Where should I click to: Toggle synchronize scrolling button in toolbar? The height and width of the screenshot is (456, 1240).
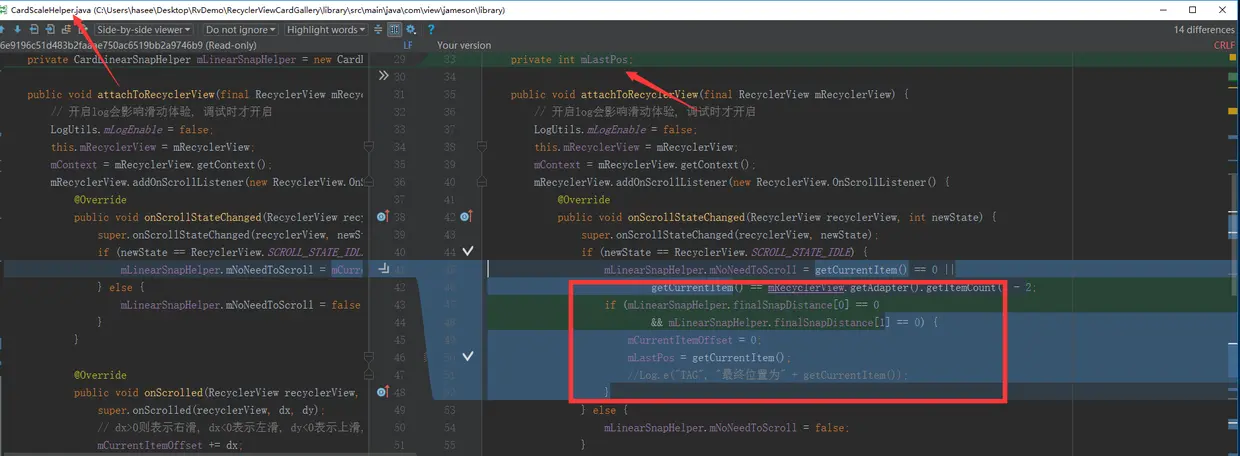[394, 30]
